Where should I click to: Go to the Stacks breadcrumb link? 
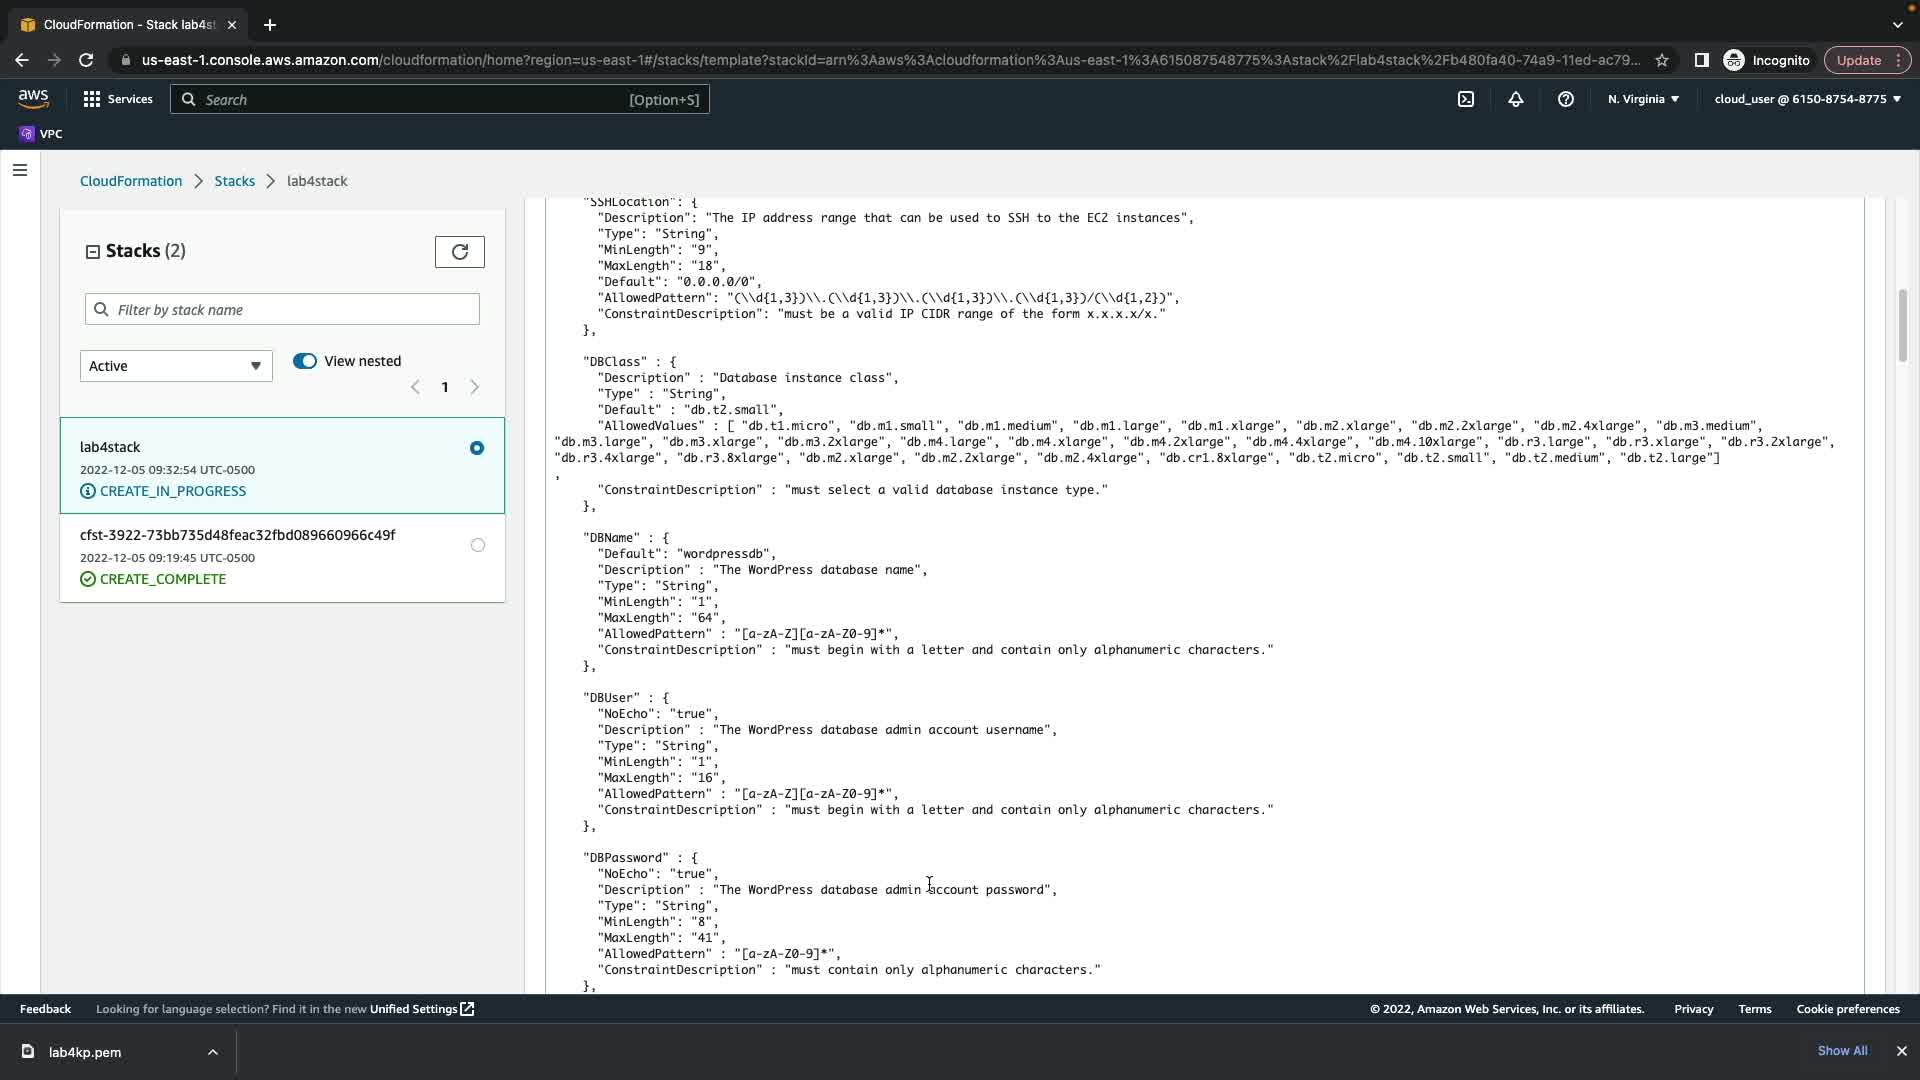234,181
